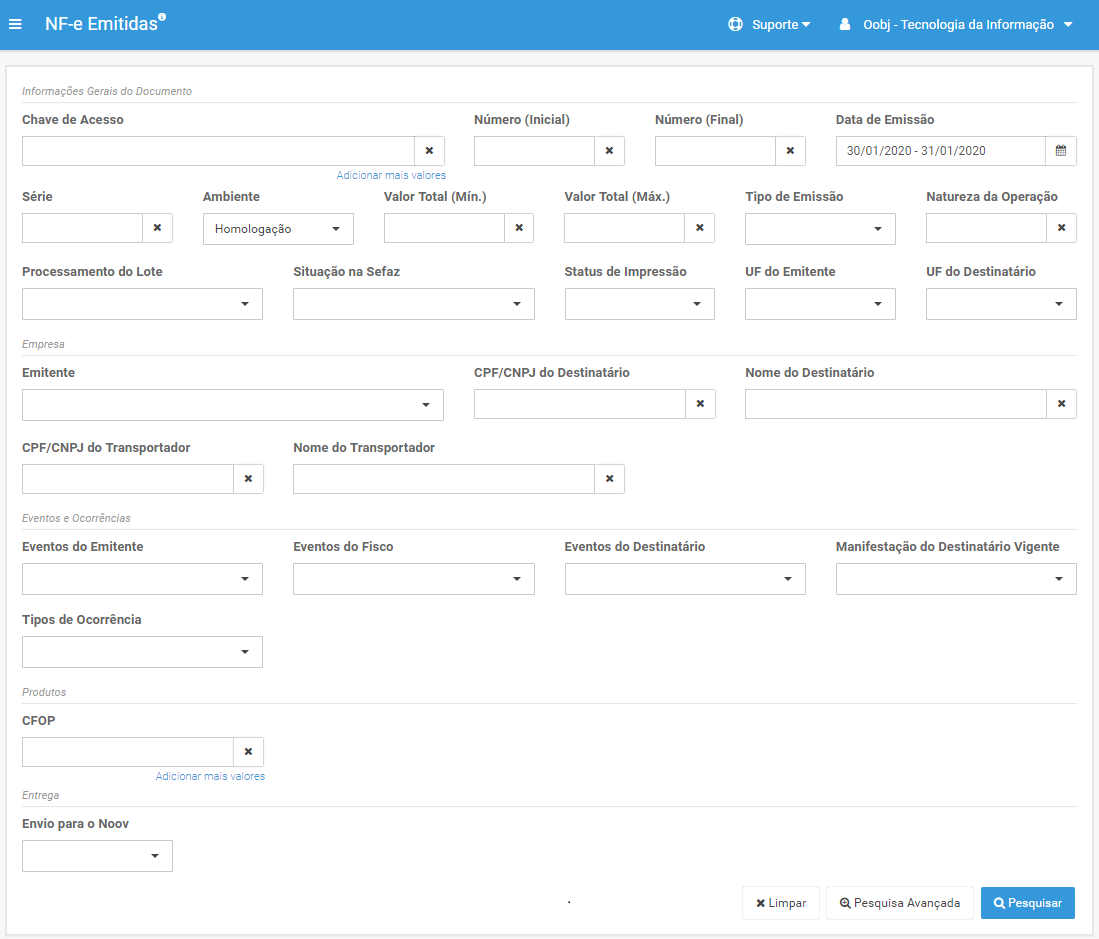
Task: Focus the Valor Total (Máx.) input
Action: (x=624, y=228)
